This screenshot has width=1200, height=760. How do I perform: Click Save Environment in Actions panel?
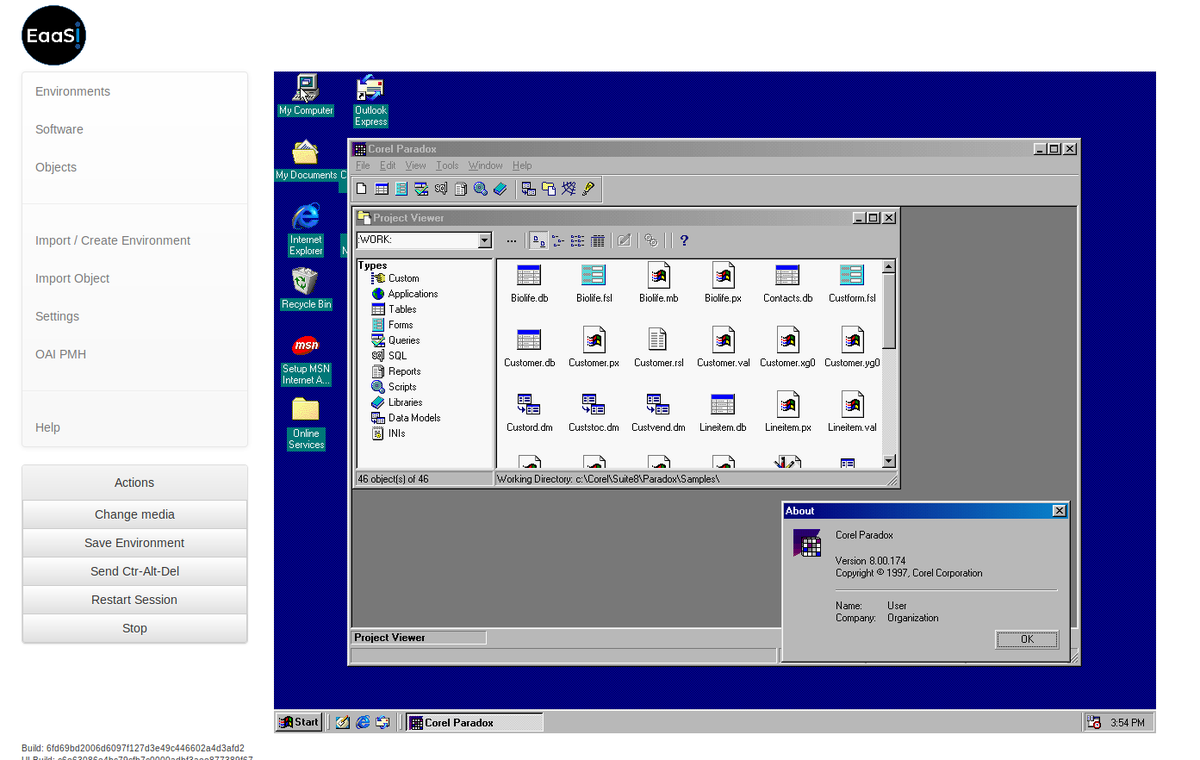(134, 543)
